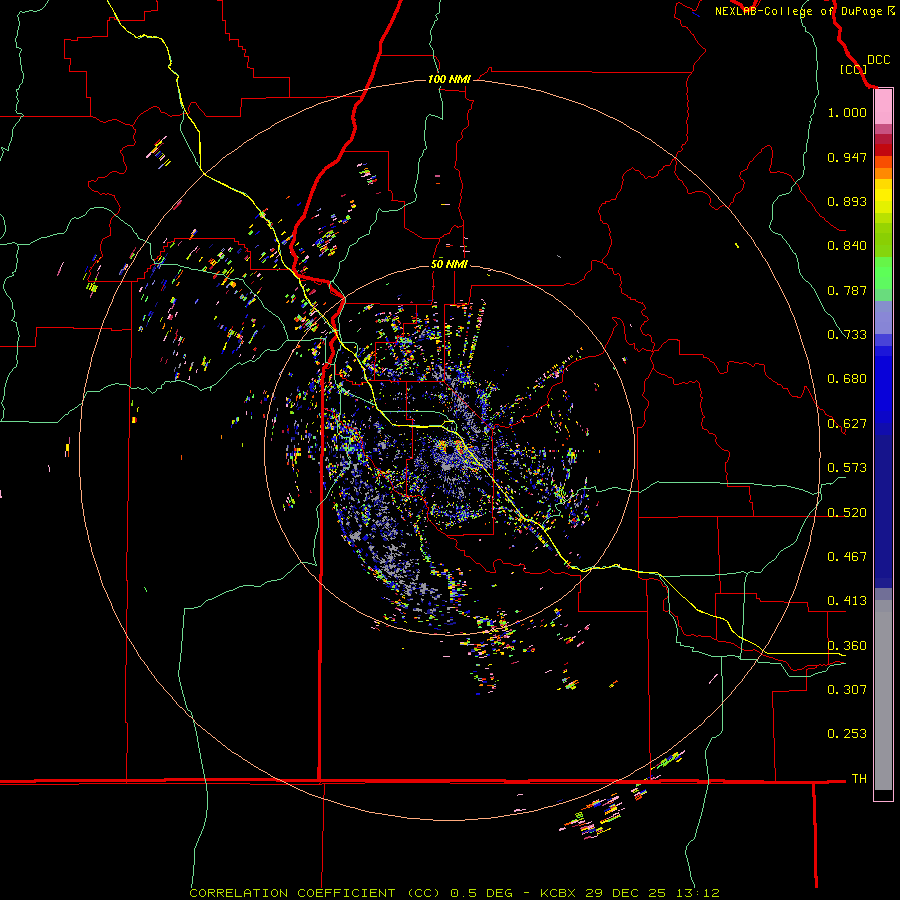Click the 0.413 value on the color scale
The height and width of the screenshot is (900, 900).
(847, 601)
